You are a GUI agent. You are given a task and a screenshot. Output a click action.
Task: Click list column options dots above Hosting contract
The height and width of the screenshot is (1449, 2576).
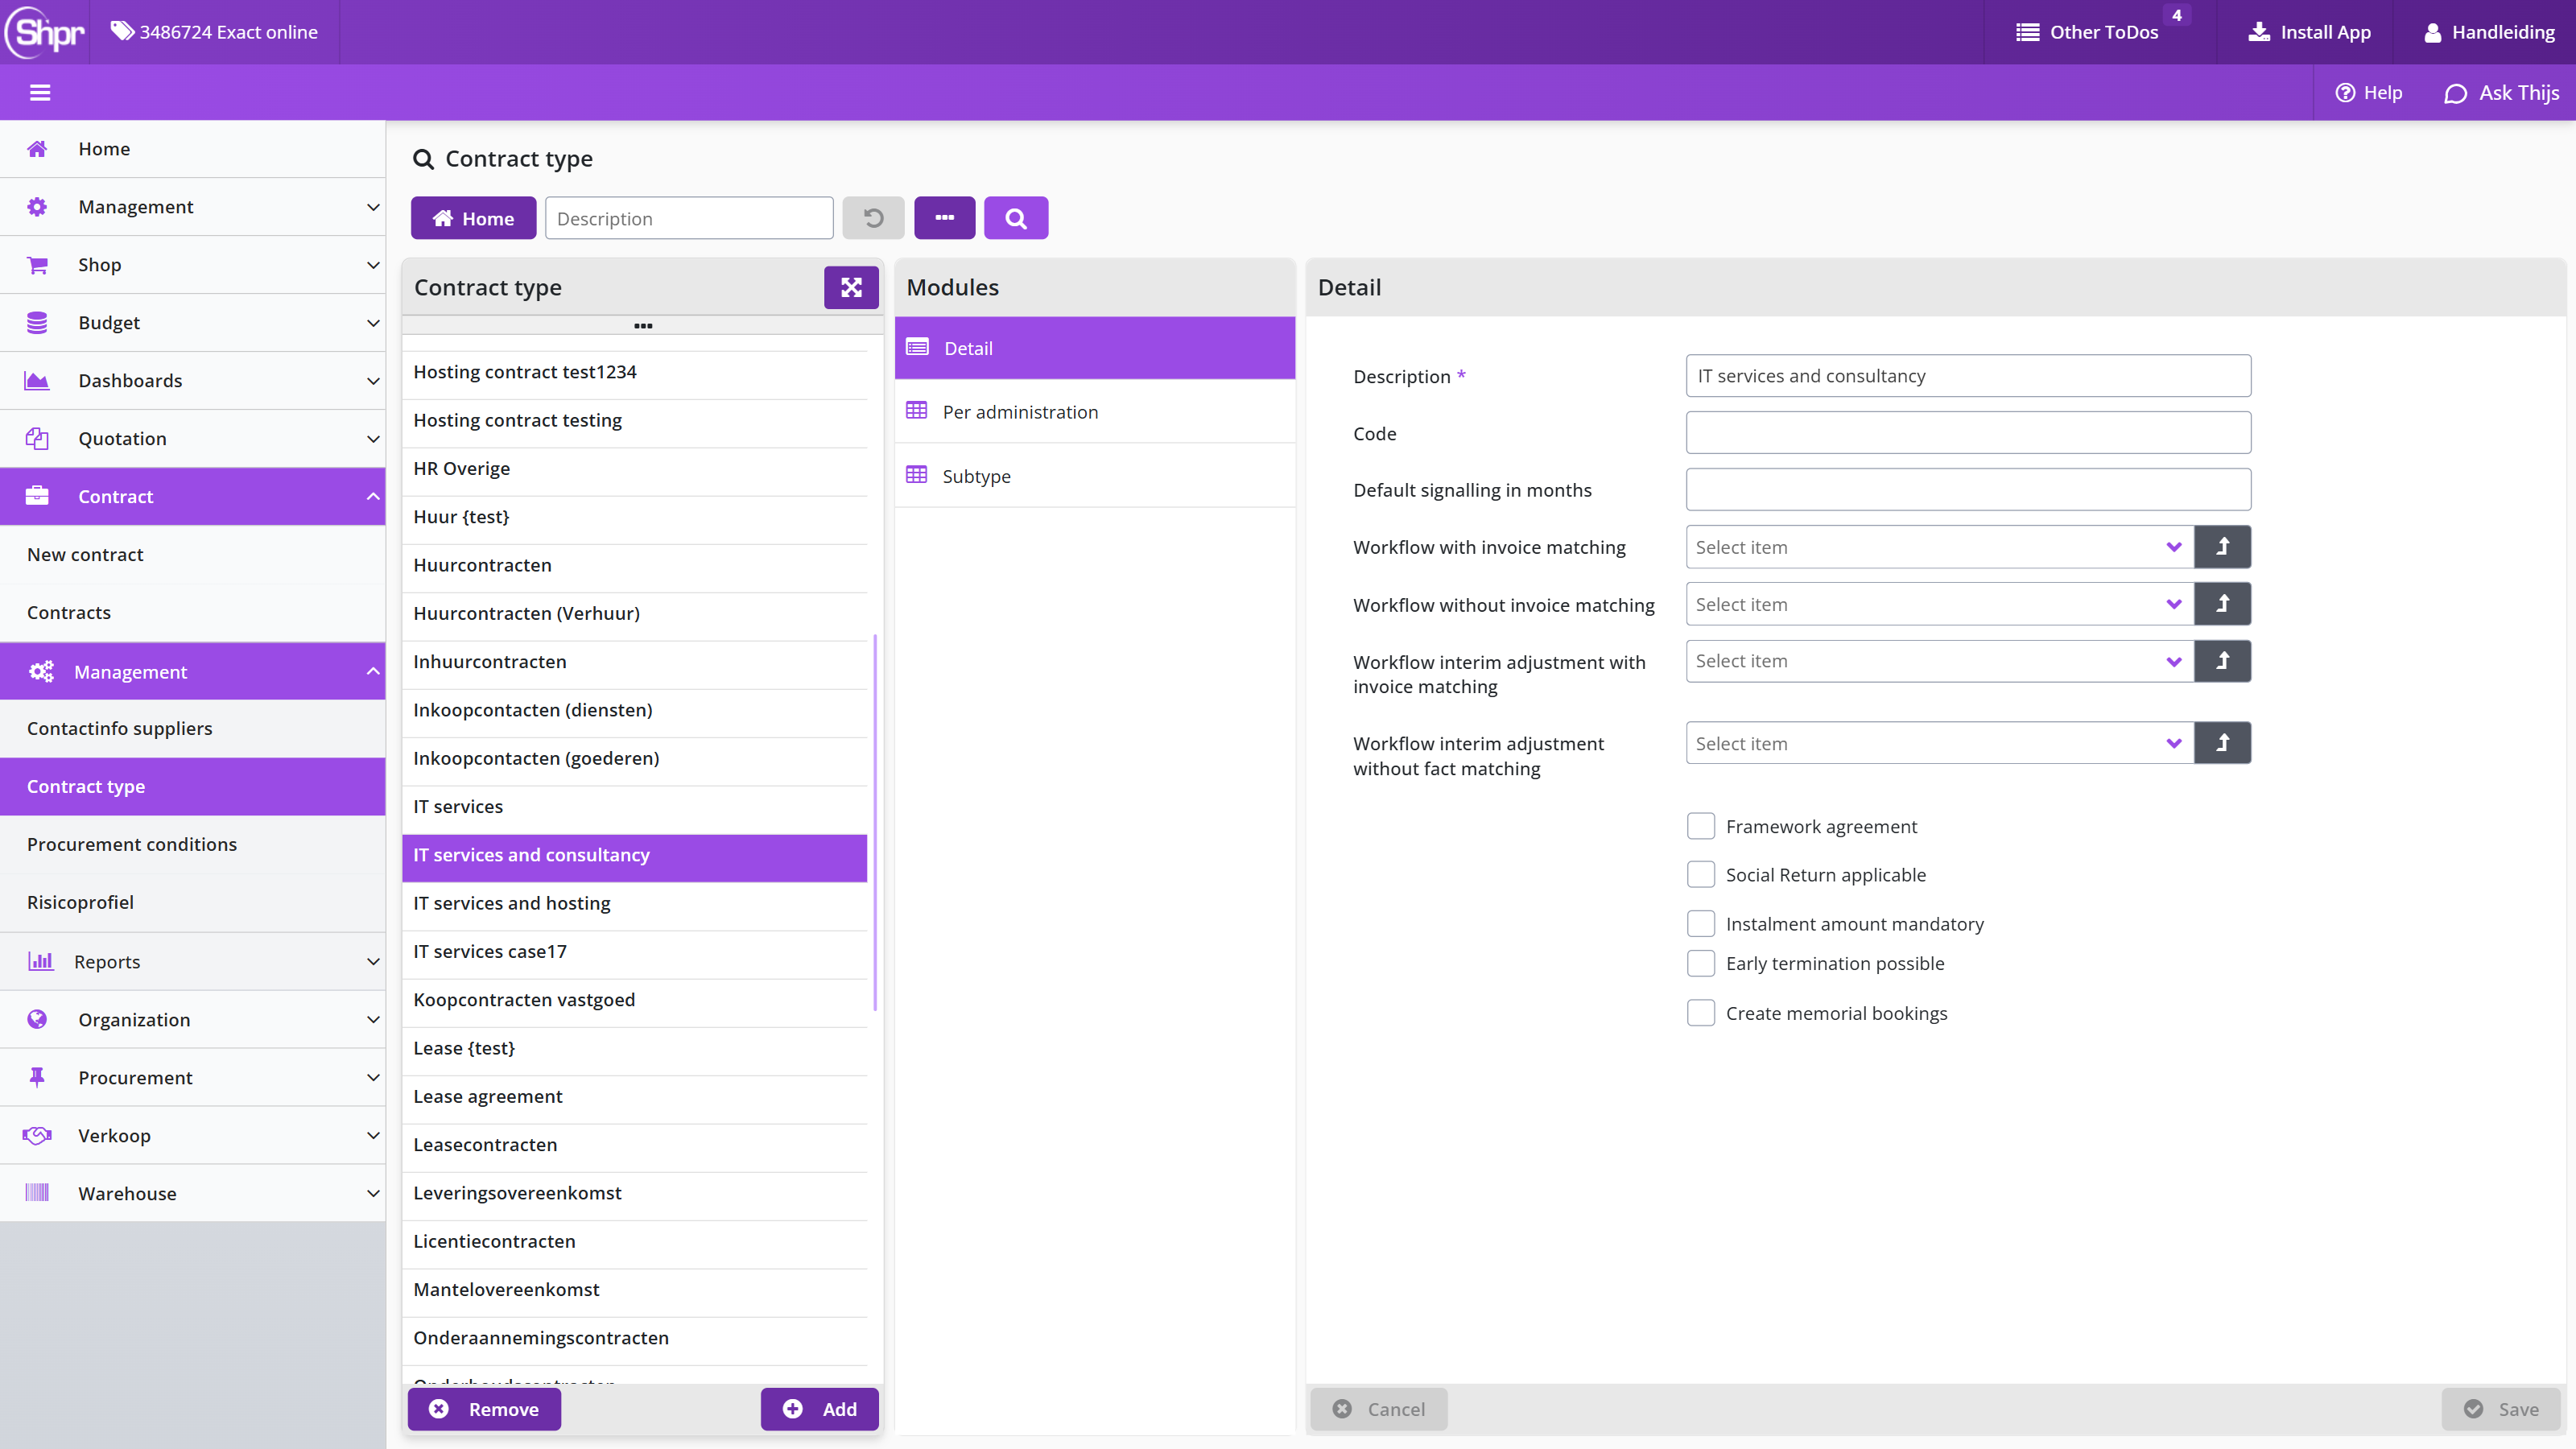pyautogui.click(x=643, y=325)
